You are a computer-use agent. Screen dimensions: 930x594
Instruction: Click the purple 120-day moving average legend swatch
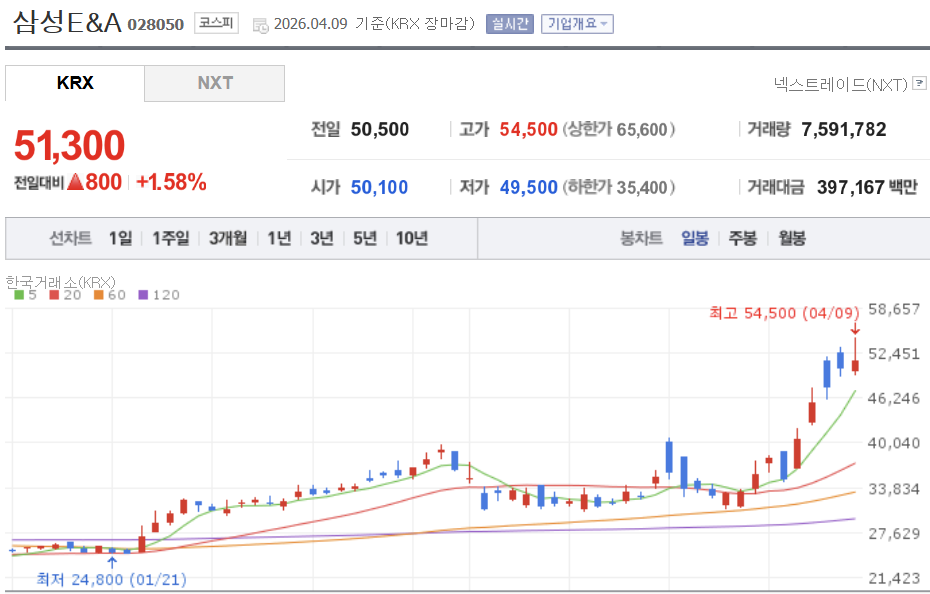tap(143, 295)
